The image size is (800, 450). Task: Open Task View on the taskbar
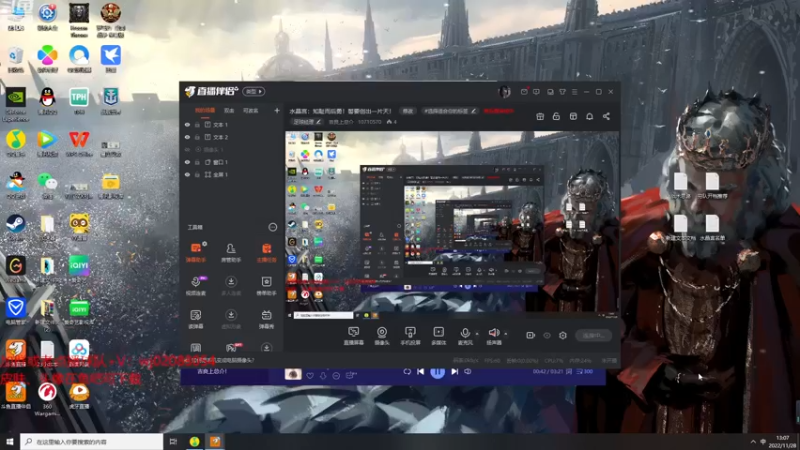tap(173, 441)
